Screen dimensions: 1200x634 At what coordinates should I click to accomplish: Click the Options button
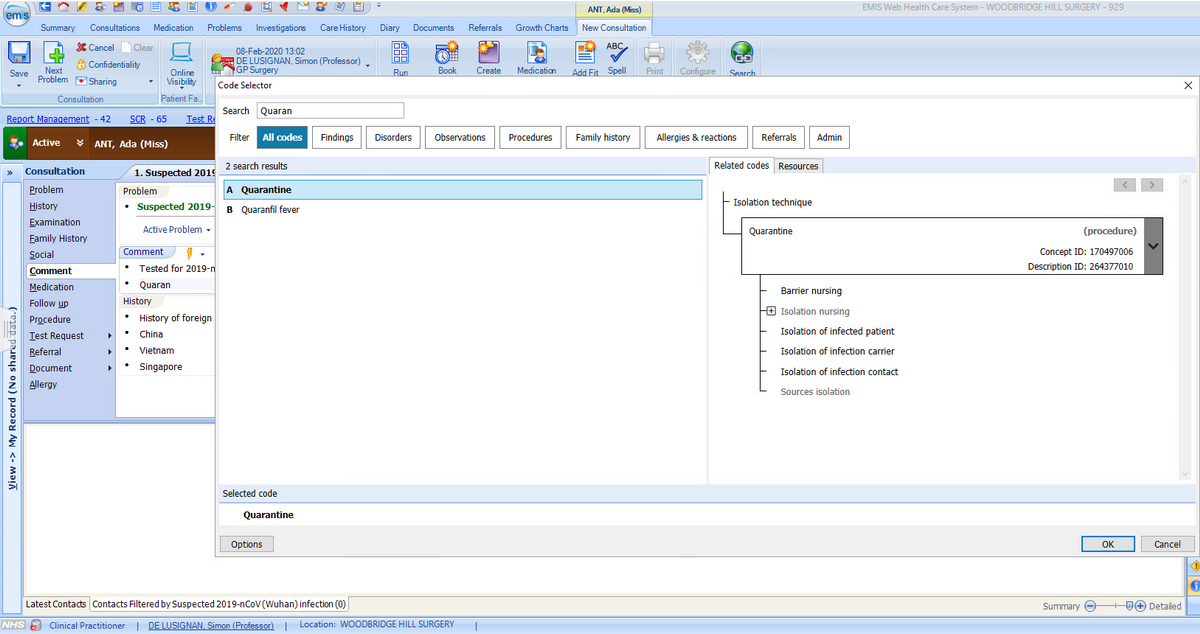pos(246,544)
